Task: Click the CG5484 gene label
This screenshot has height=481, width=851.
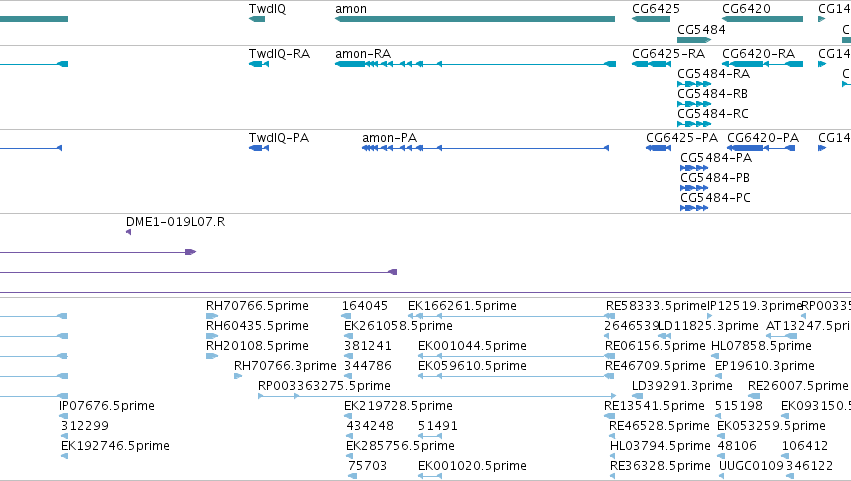Action: tap(701, 29)
